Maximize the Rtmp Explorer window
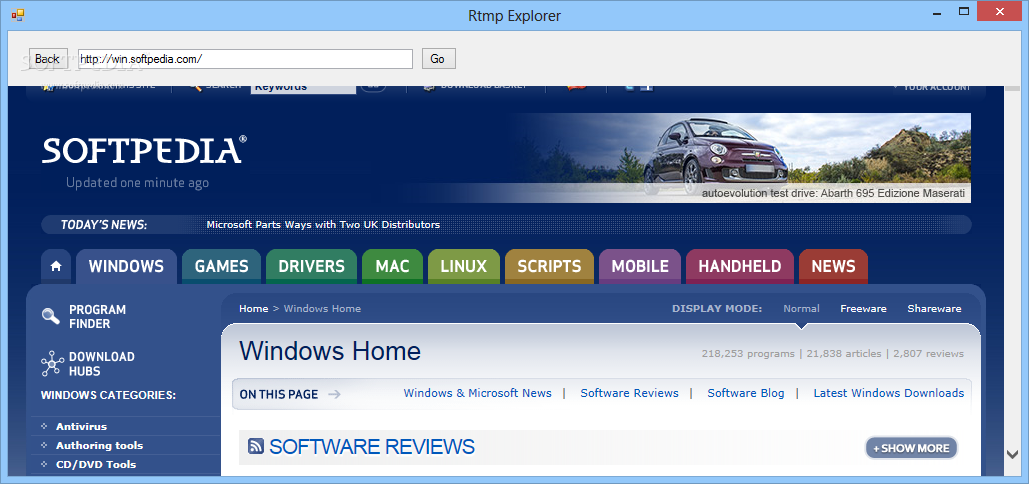 pyautogui.click(x=963, y=11)
